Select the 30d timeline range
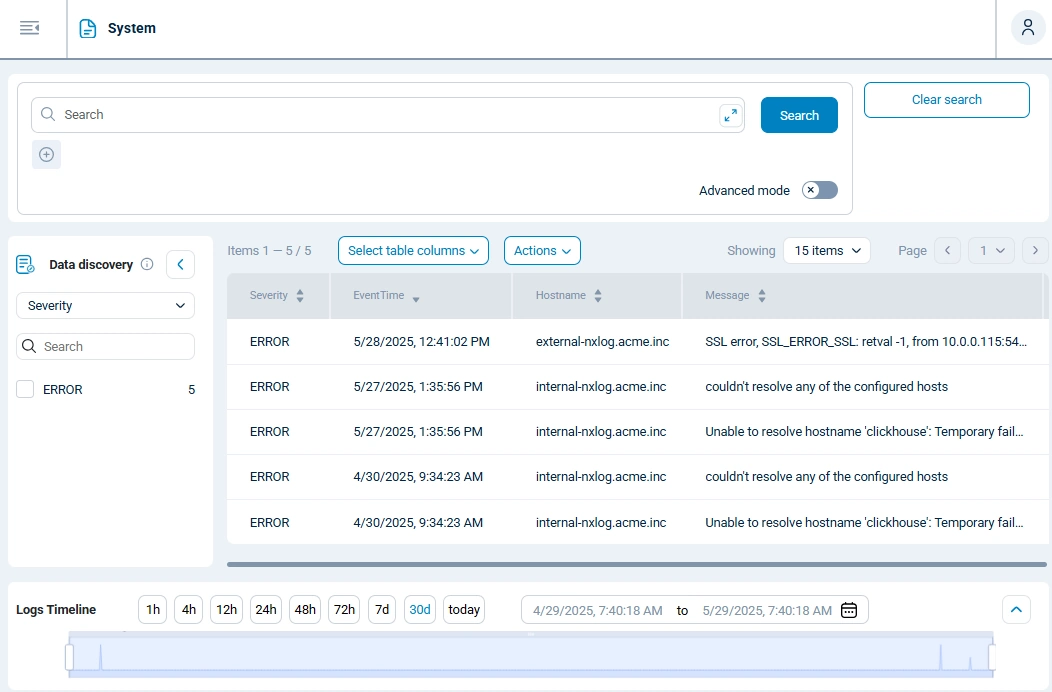 pos(419,609)
